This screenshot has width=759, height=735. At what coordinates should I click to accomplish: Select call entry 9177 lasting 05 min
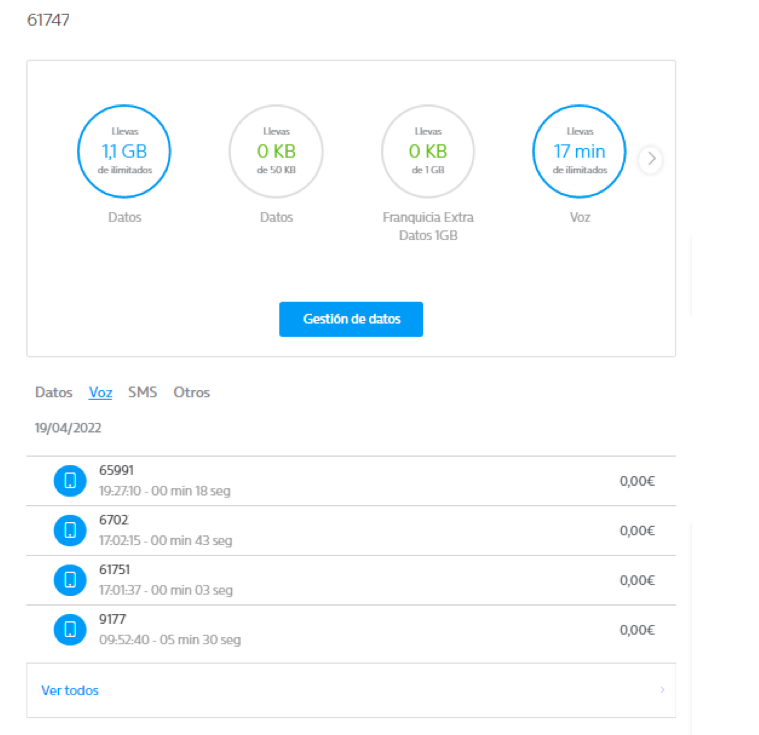[x=170, y=629]
